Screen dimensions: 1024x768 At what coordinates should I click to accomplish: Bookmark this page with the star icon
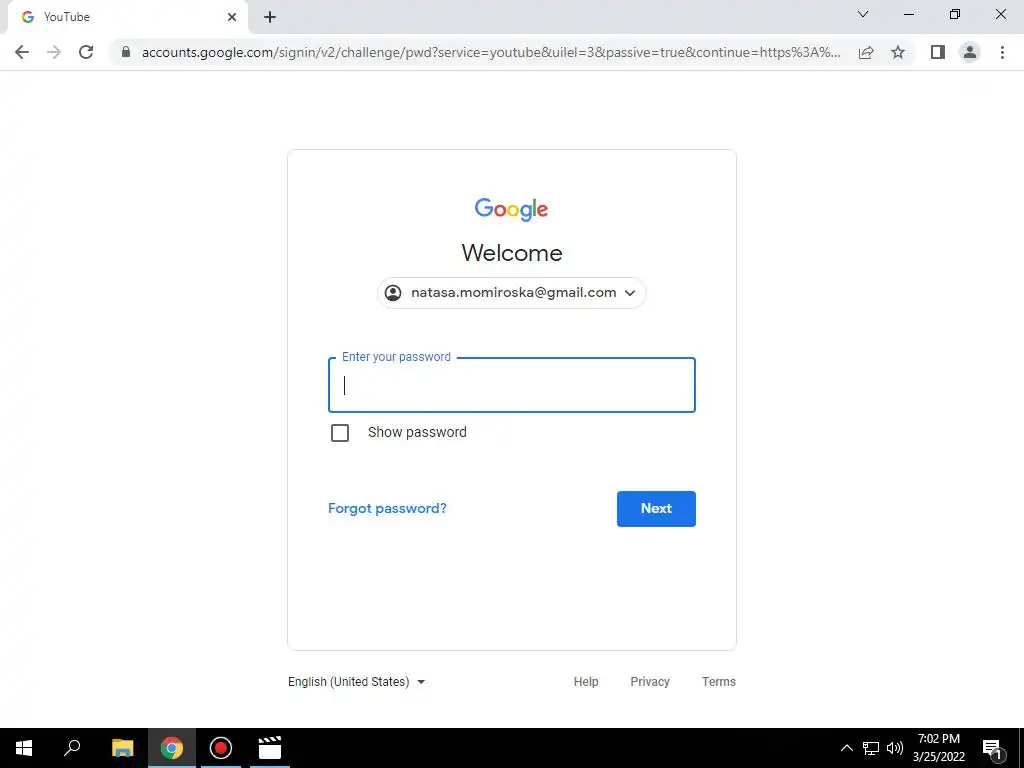[898, 52]
